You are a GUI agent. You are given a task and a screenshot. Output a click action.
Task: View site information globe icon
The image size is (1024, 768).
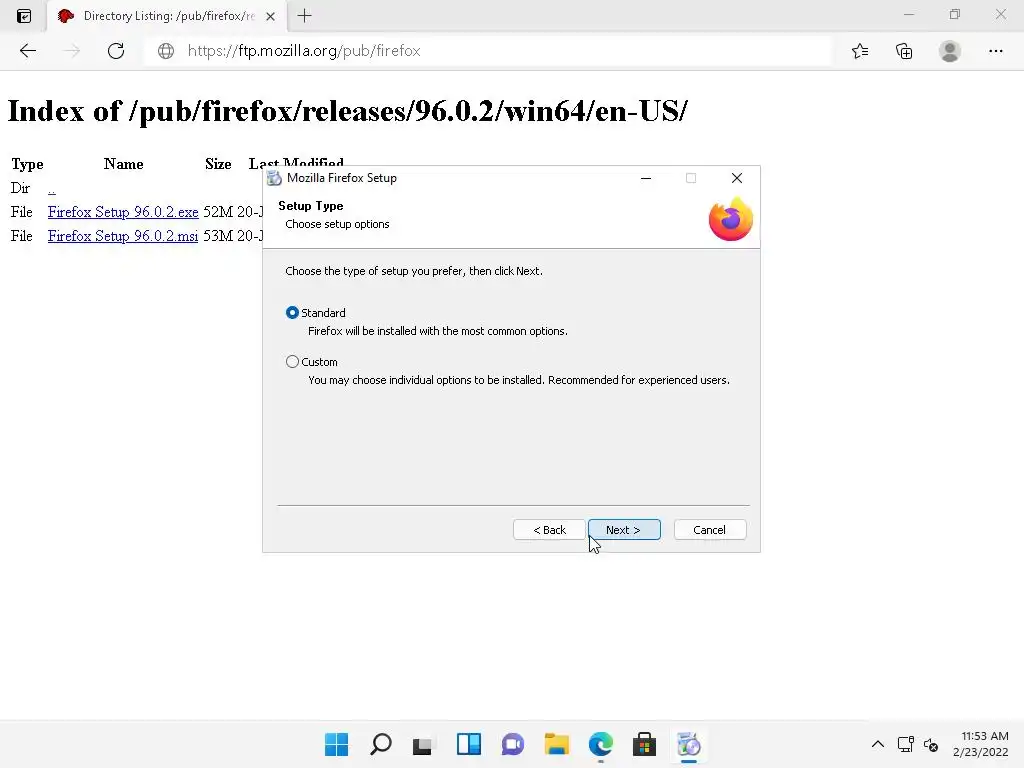pyautogui.click(x=166, y=51)
